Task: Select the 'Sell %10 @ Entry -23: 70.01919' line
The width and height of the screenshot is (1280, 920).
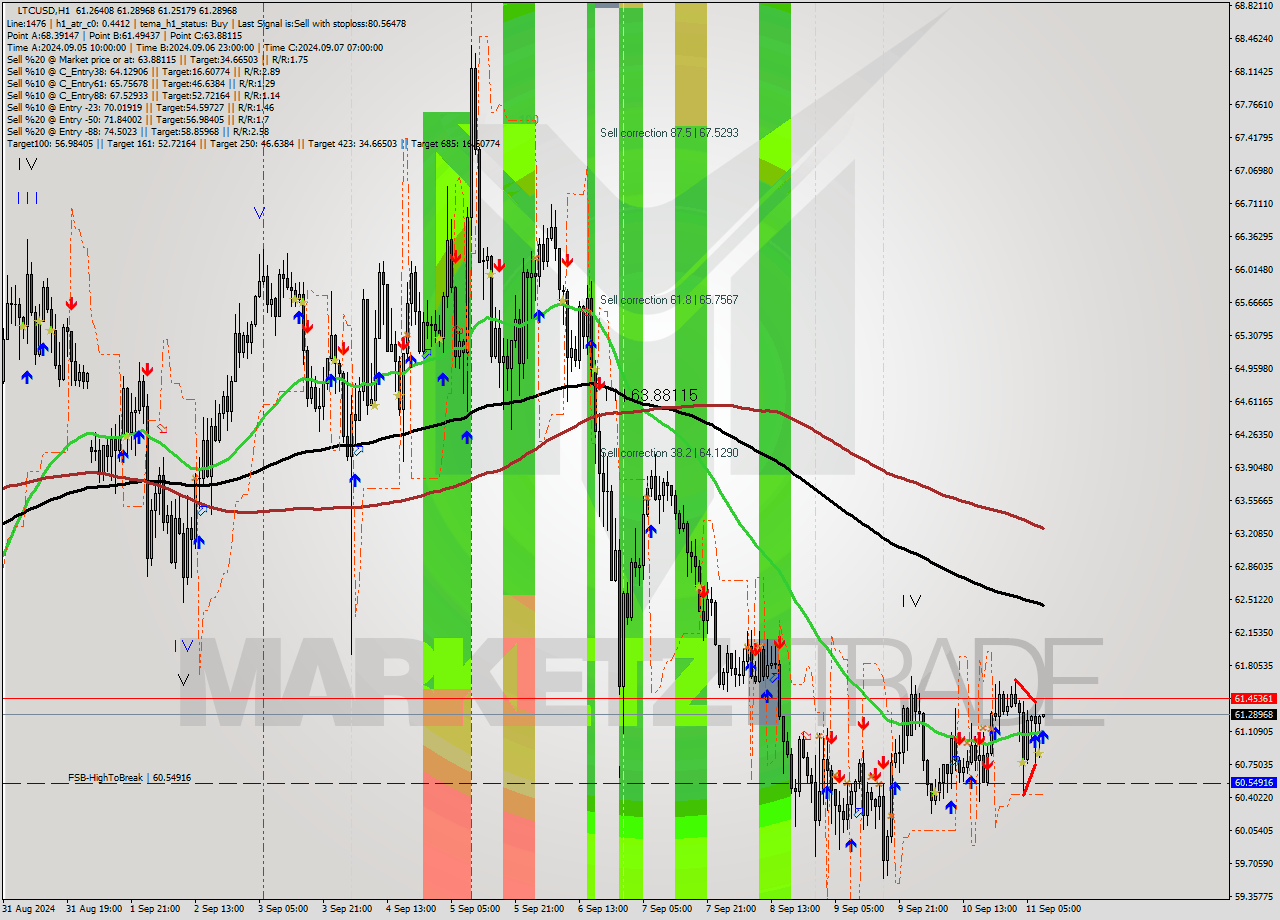Action: (x=140, y=107)
